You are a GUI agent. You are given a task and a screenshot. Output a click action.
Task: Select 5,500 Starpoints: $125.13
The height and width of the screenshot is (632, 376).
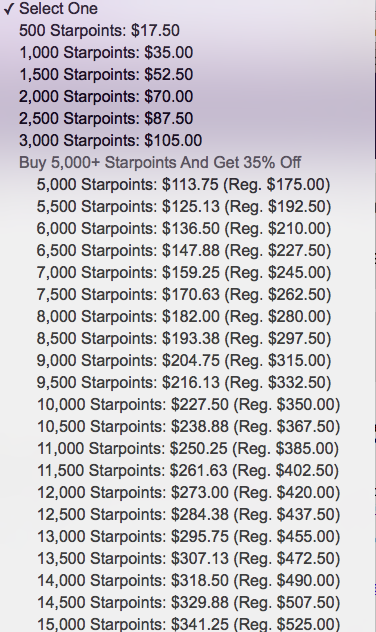point(187,206)
